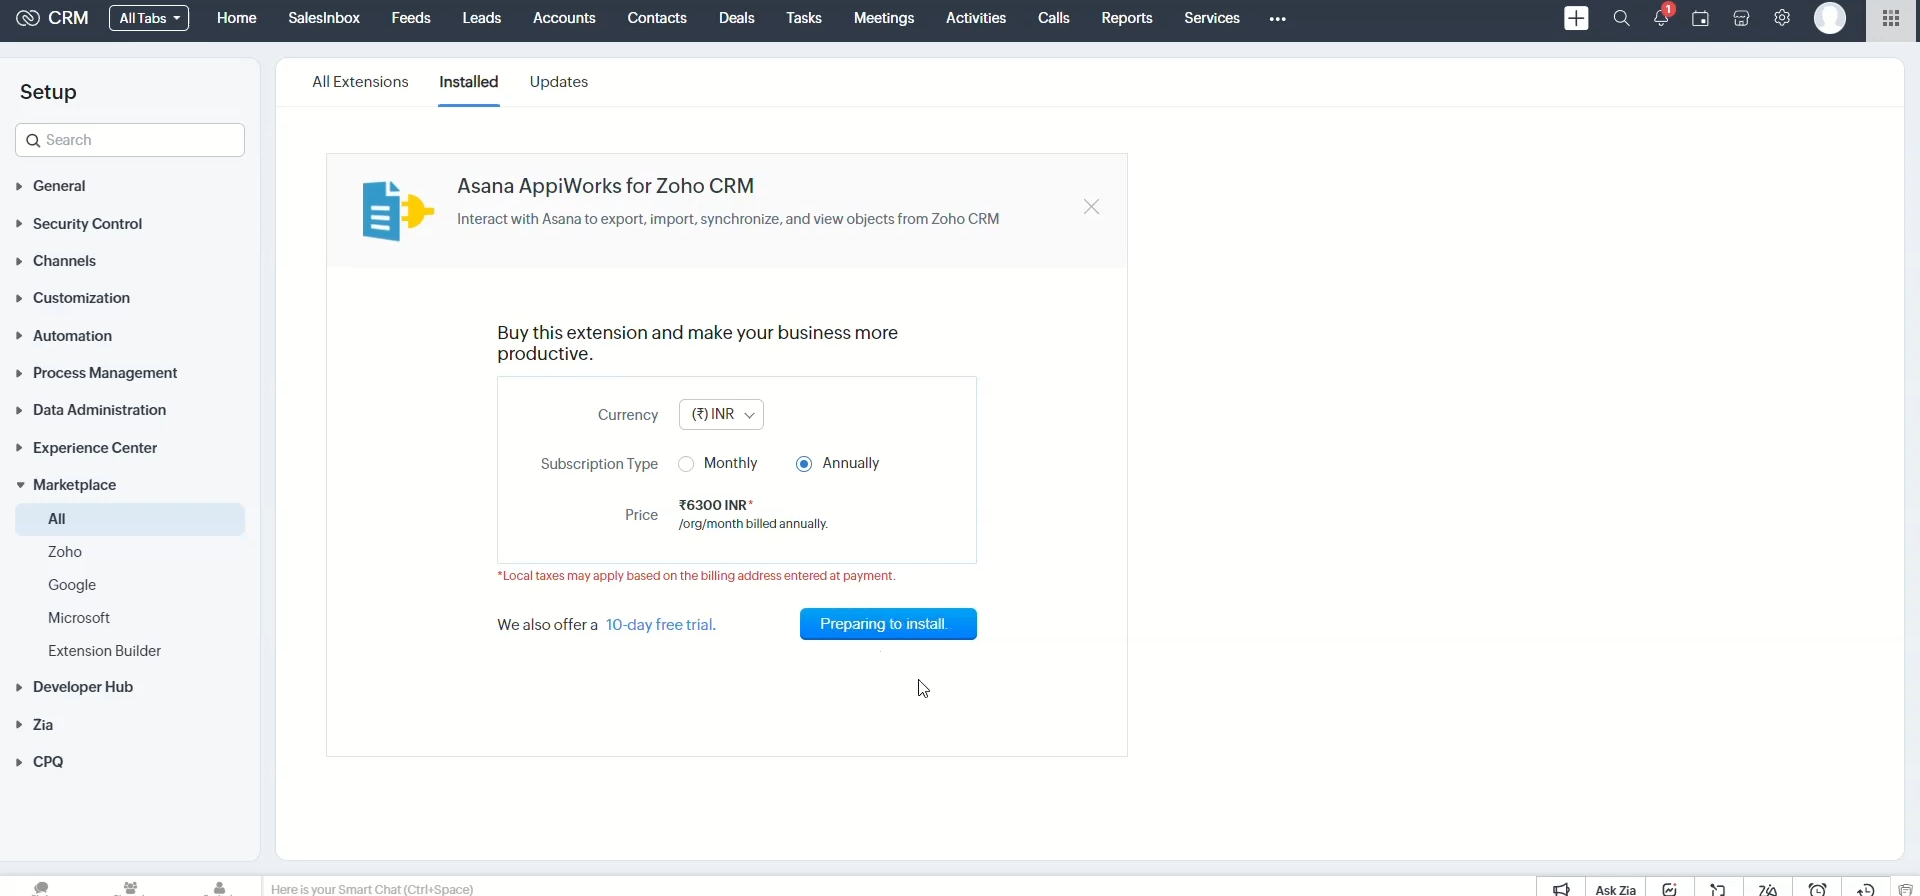Screen dimensions: 1920x896
Task: Click the Ask Zia button
Action: point(1616,888)
